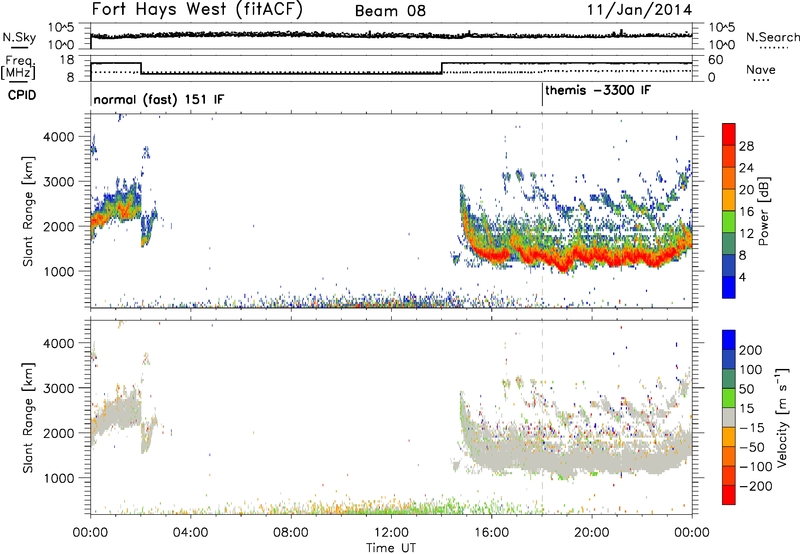
Task: Click the power panel 'Slant Range [km]' label
Action: (28, 211)
